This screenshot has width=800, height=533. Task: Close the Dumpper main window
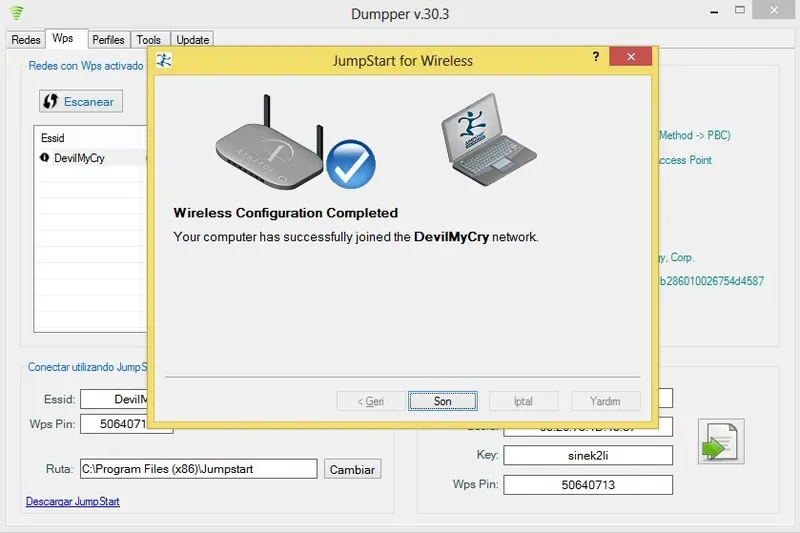(773, 10)
